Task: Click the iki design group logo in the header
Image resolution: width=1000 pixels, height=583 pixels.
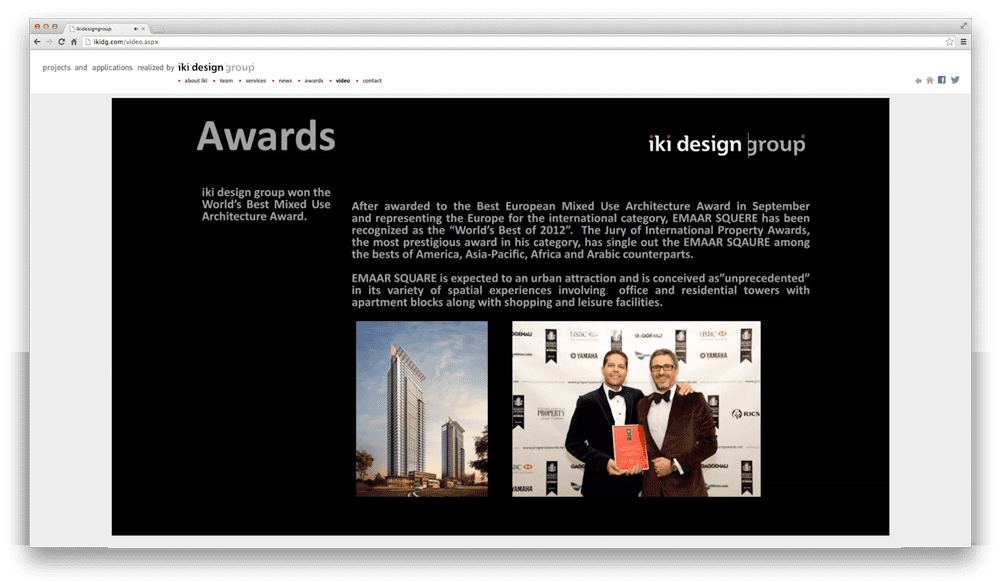Action: point(216,68)
